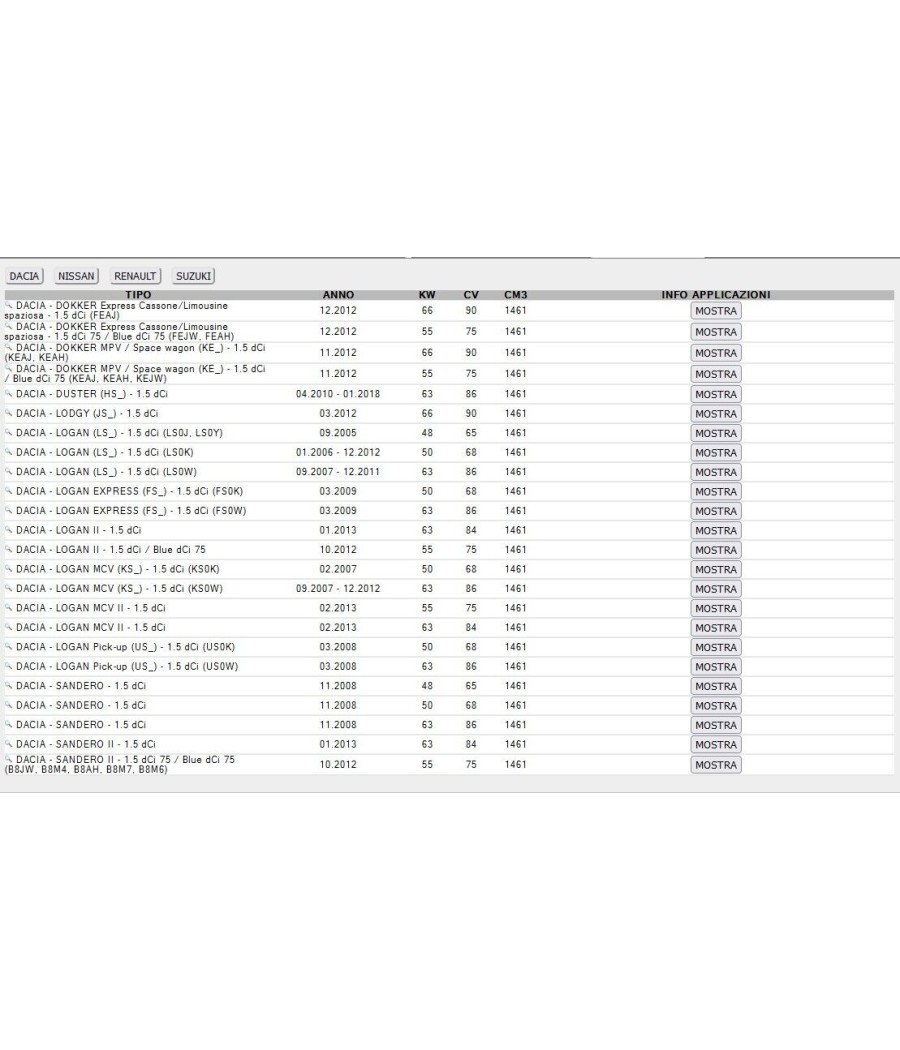Click the KW column header

pos(427,295)
